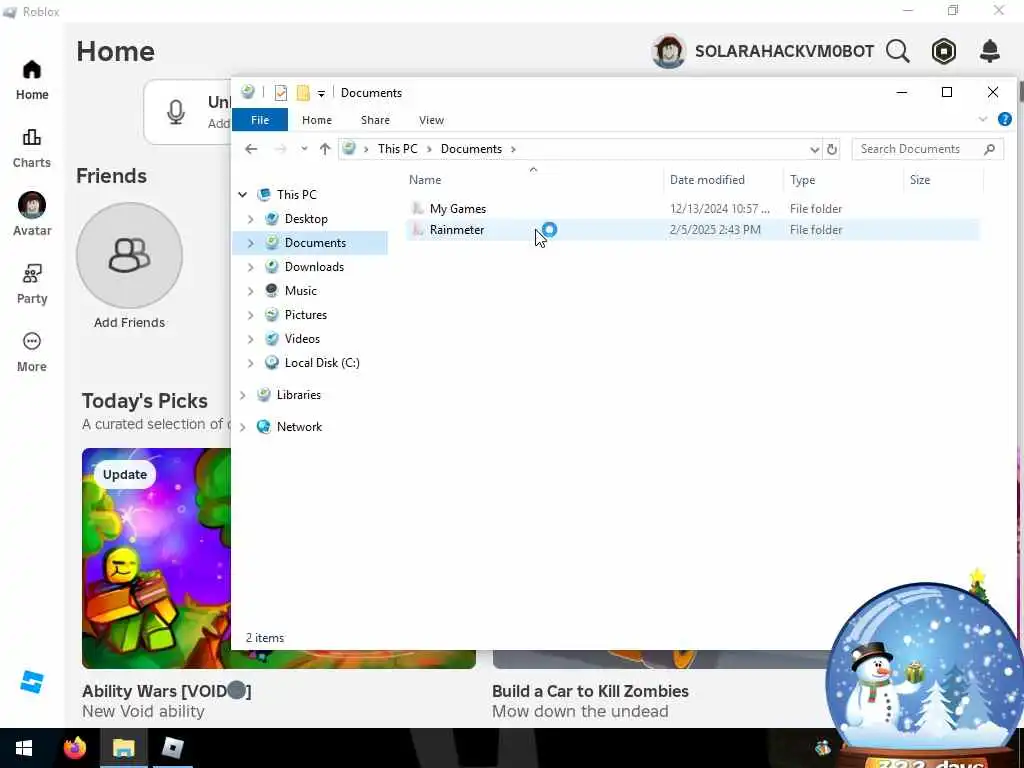
Task: Expand the Libraries tree node
Action: coord(243,395)
